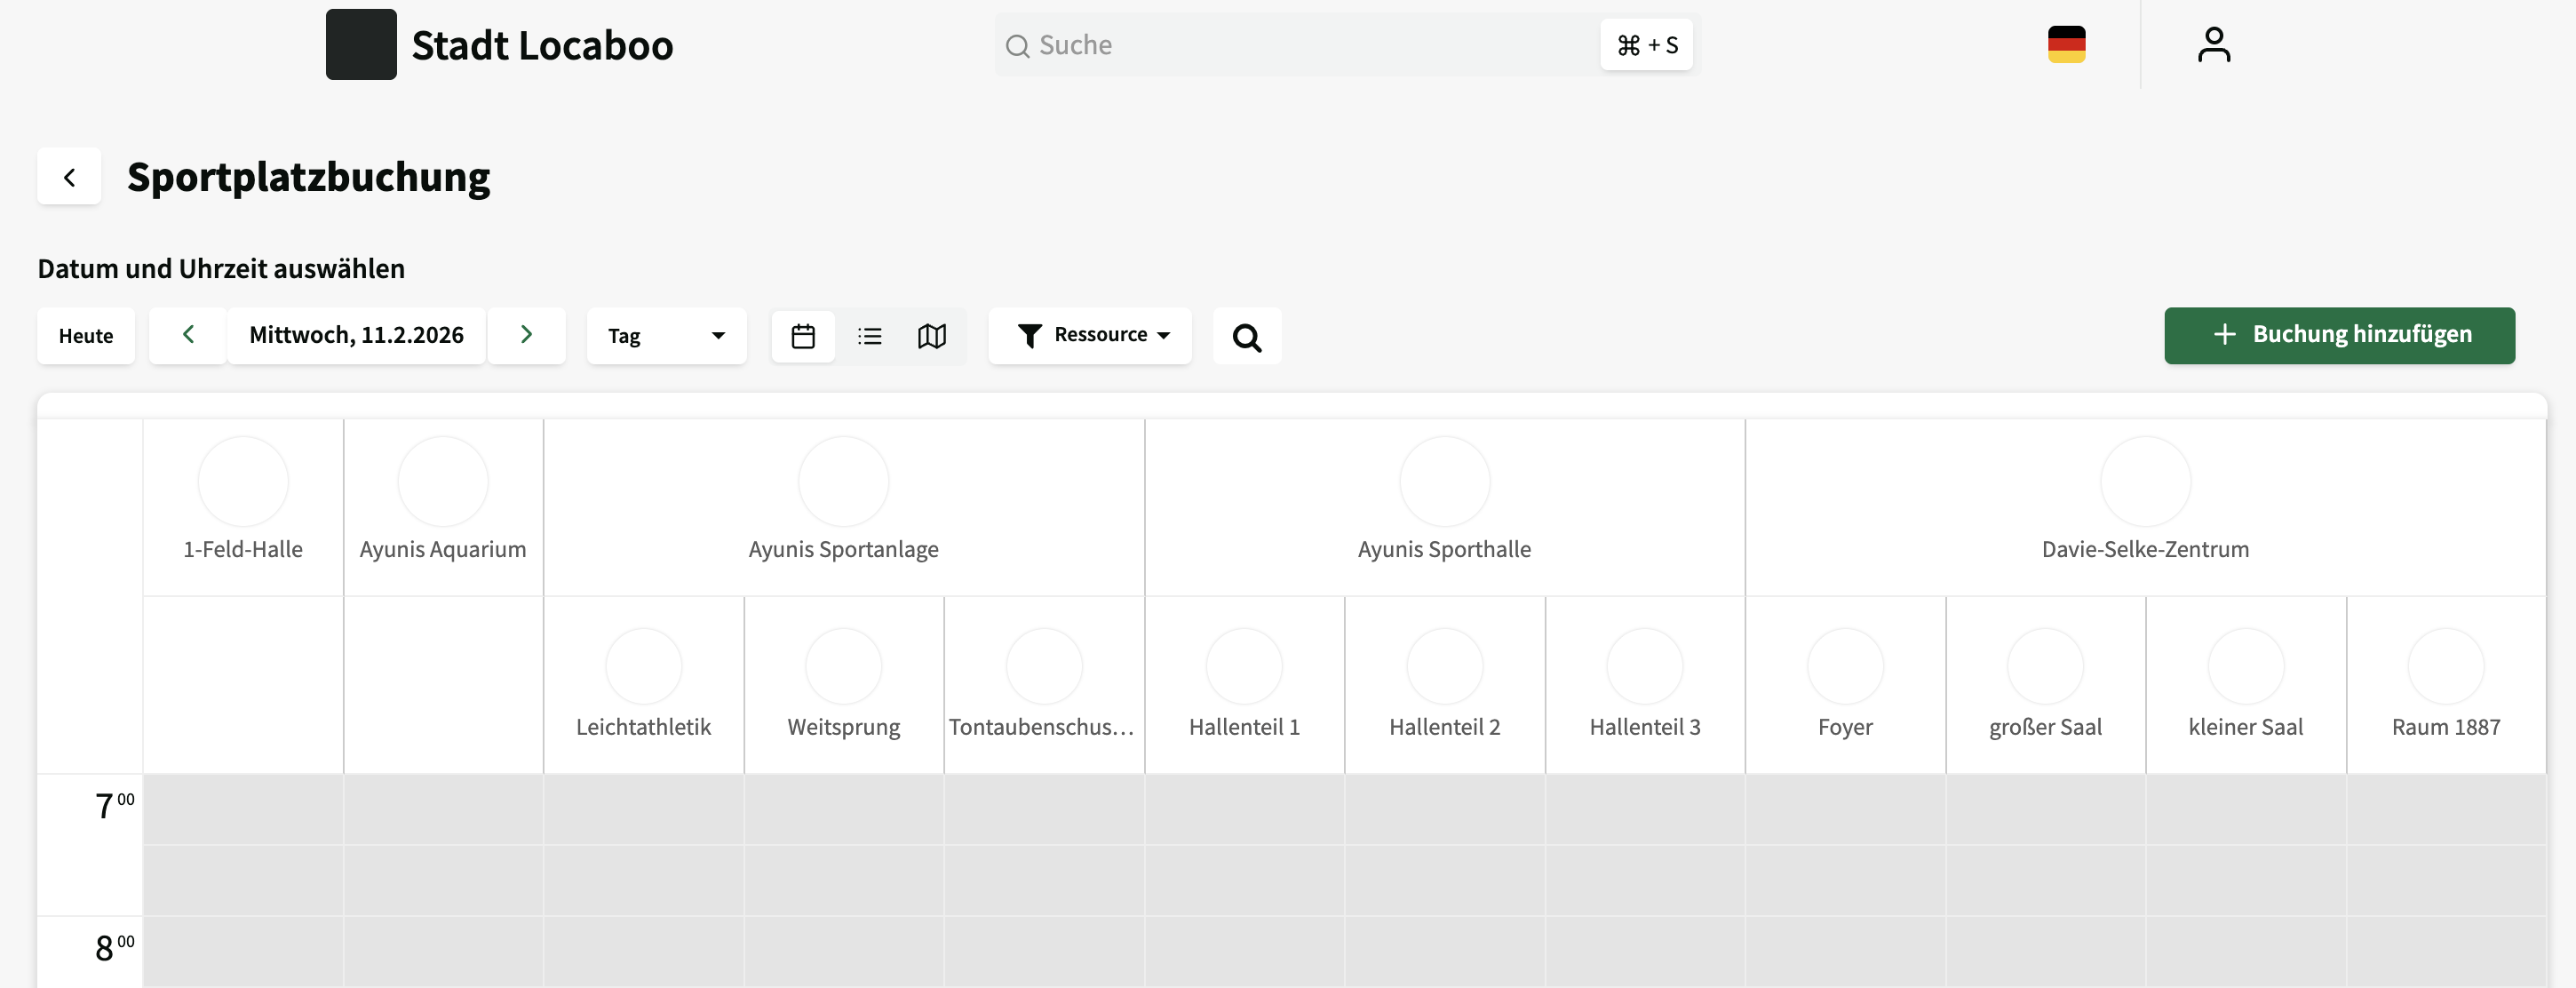
Task: Open the Tag view dropdown
Action: click(x=666, y=336)
